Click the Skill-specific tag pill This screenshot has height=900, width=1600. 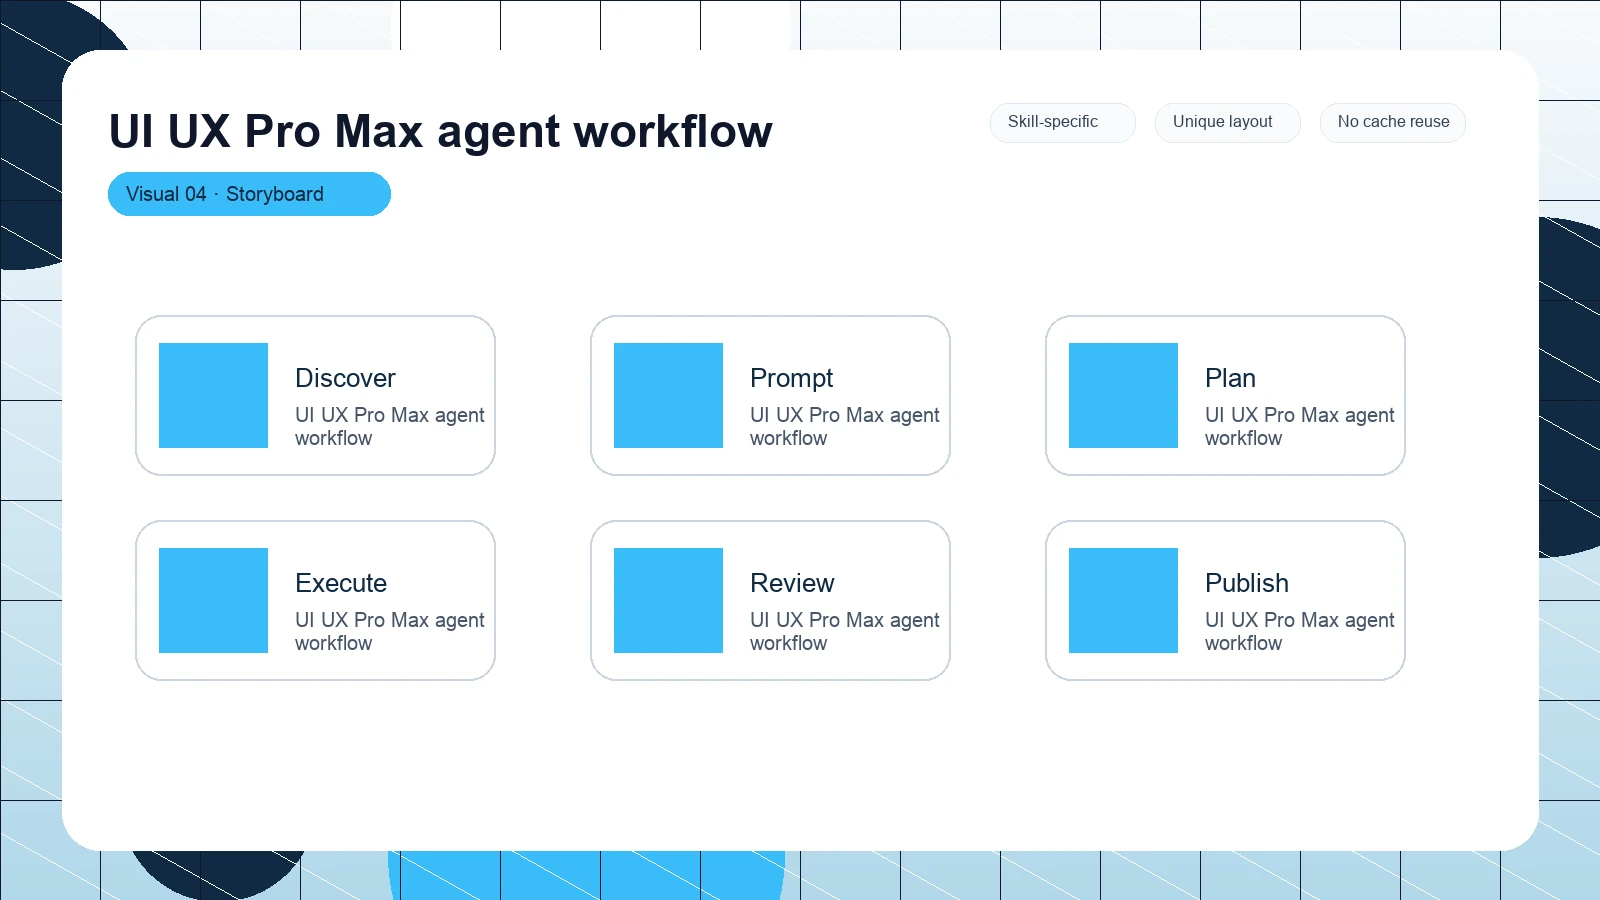click(x=1062, y=122)
